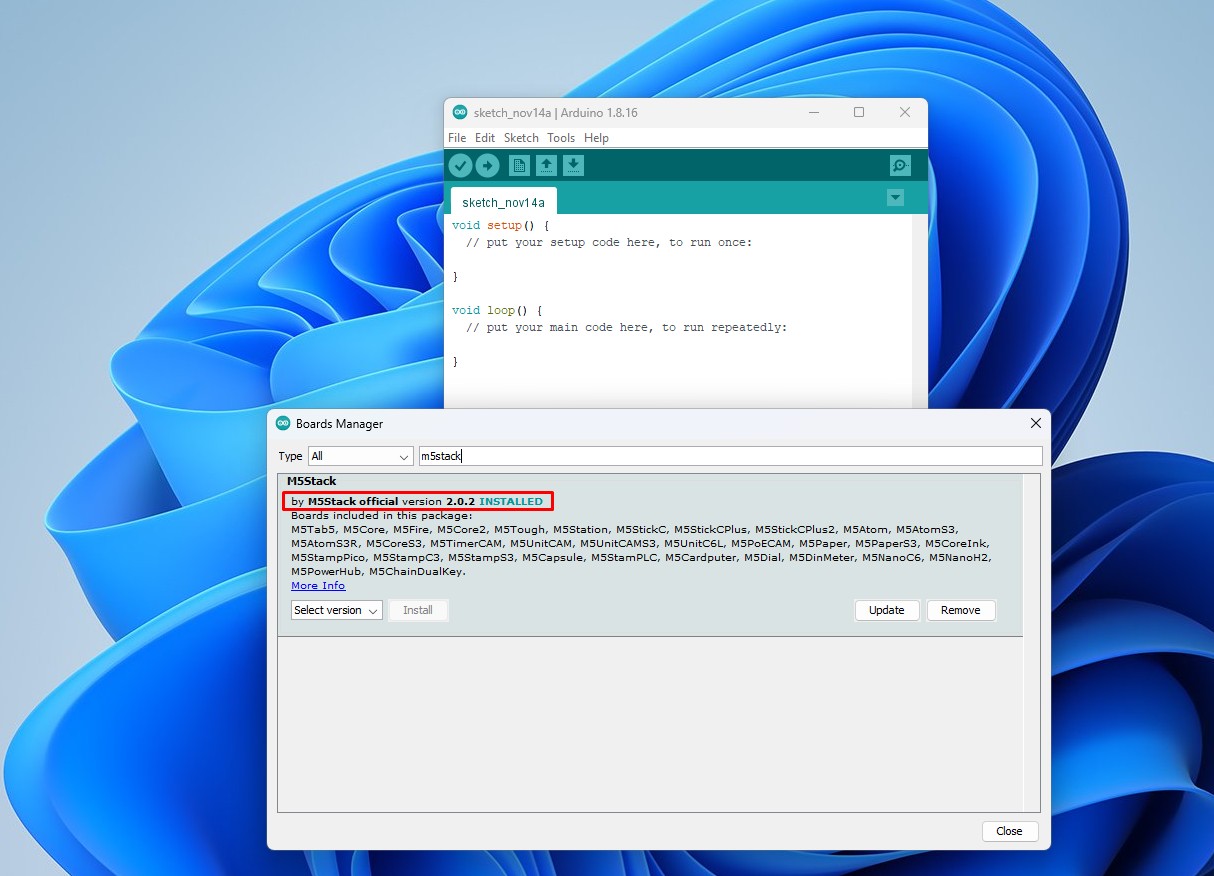Open the File menu
The height and width of the screenshot is (876, 1214).
tap(457, 138)
